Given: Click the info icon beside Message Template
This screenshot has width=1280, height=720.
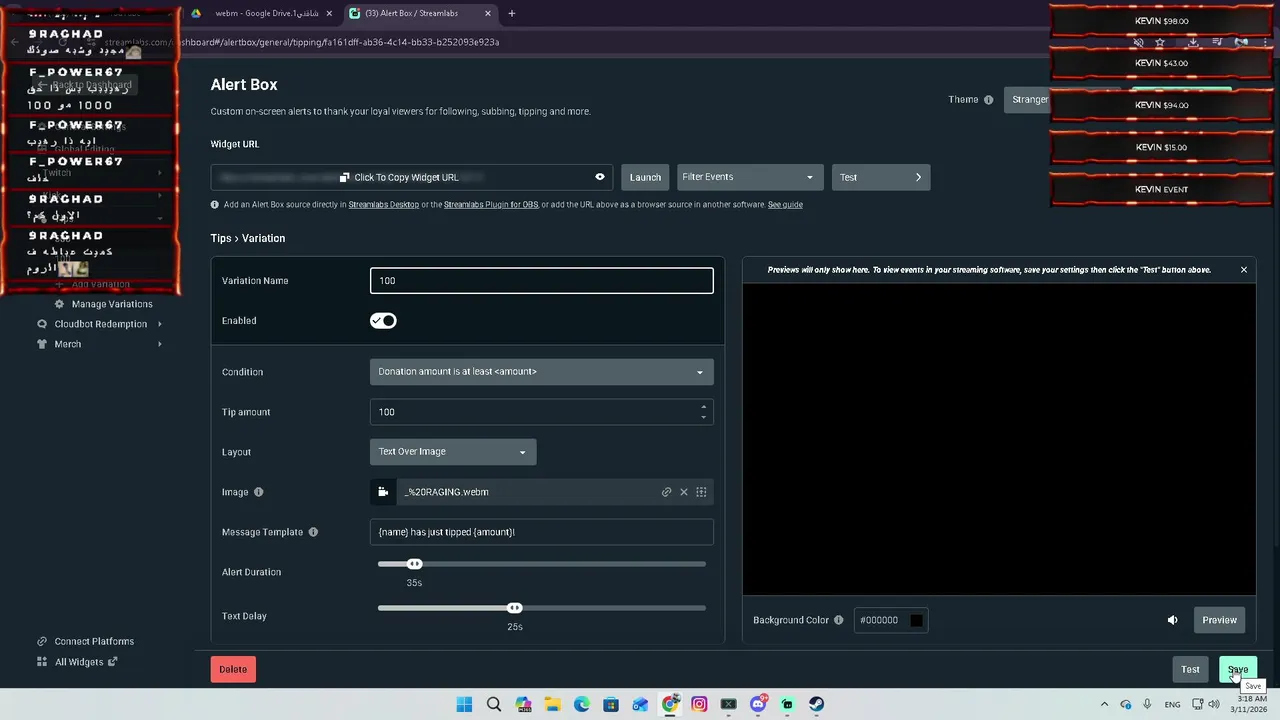Looking at the screenshot, I should 313,532.
